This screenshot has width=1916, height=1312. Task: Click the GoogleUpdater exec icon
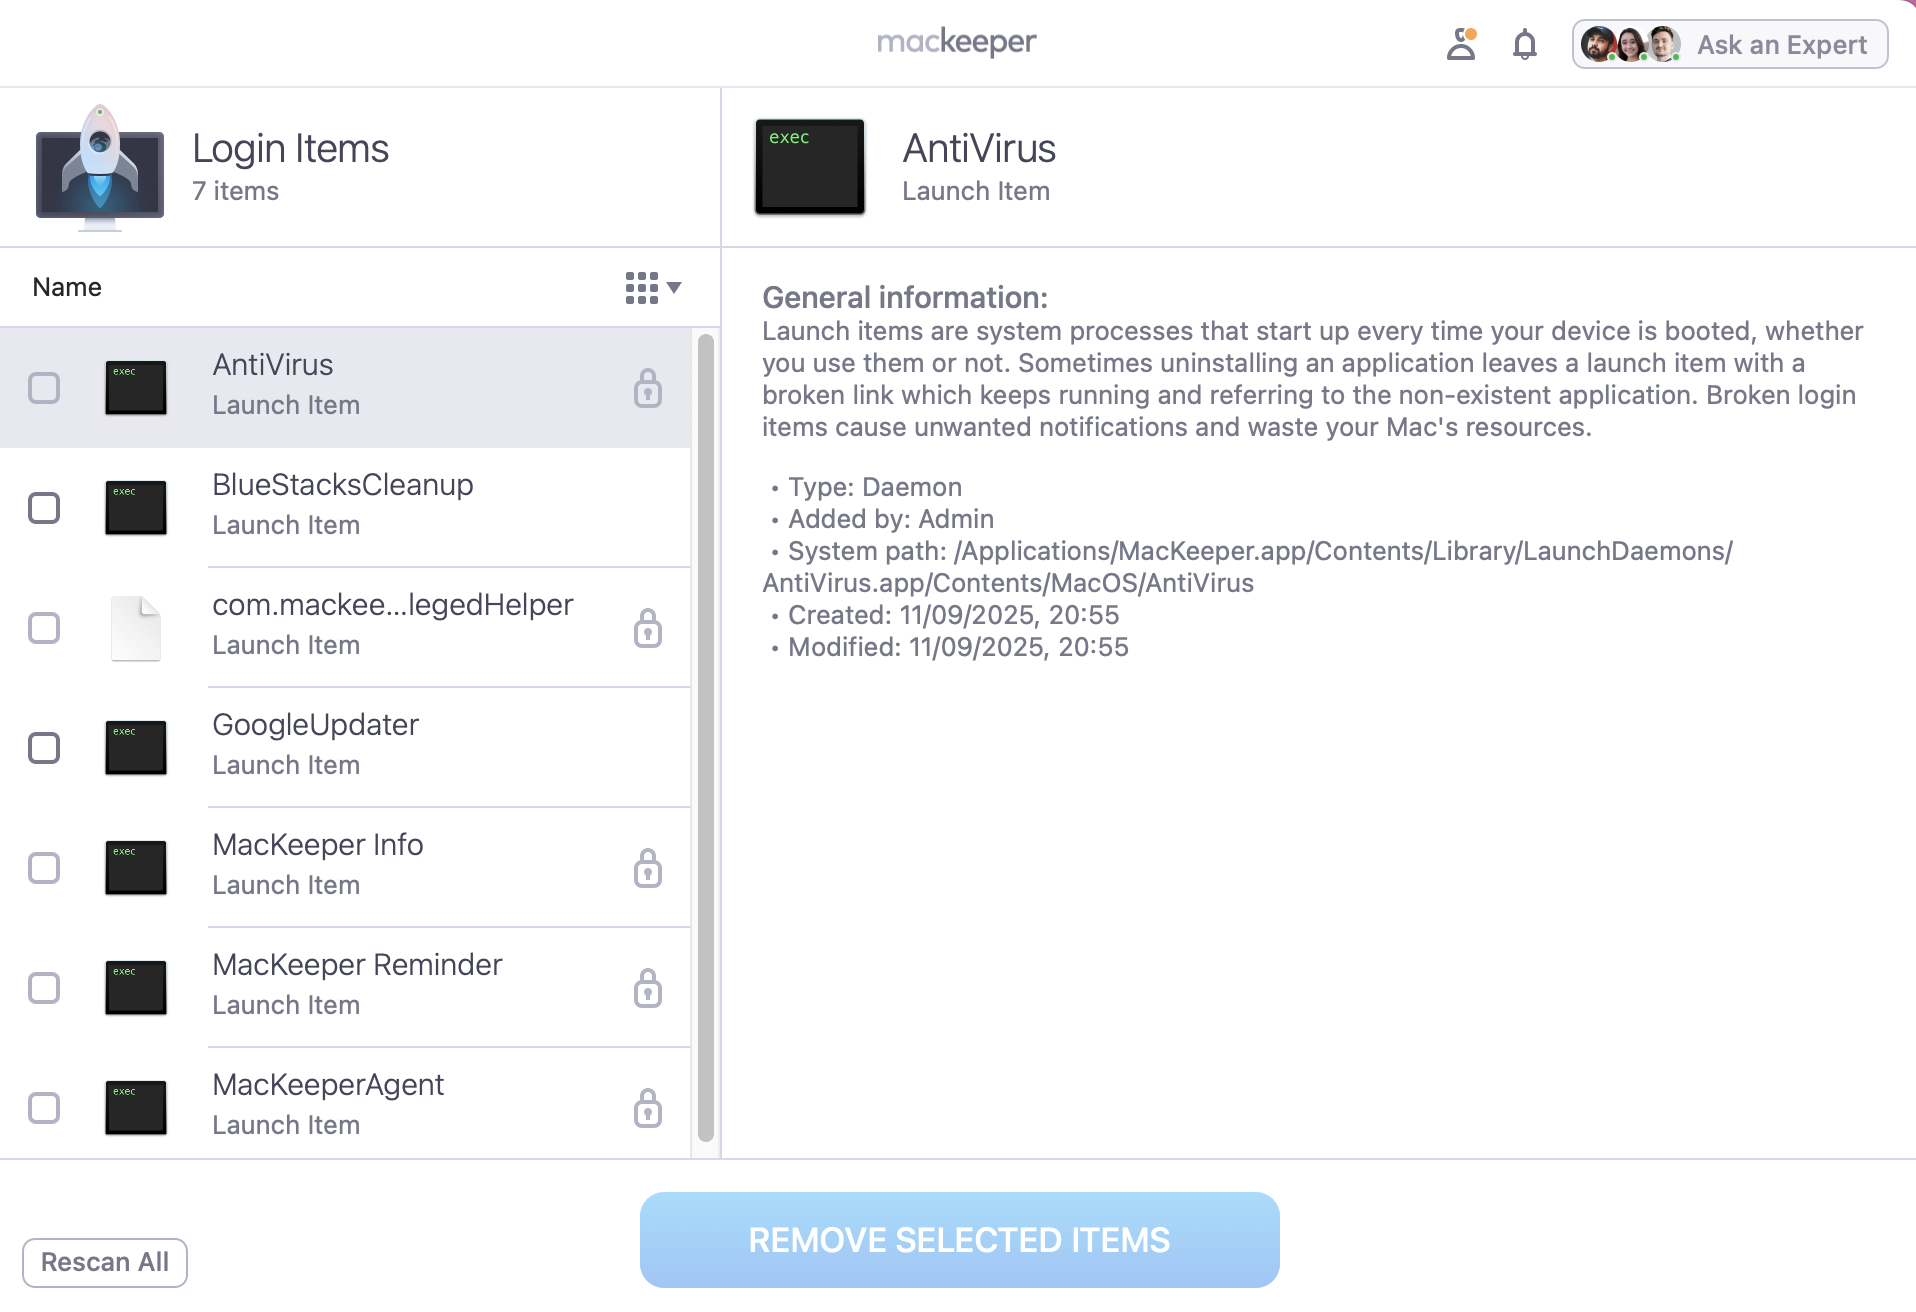pyautogui.click(x=135, y=747)
